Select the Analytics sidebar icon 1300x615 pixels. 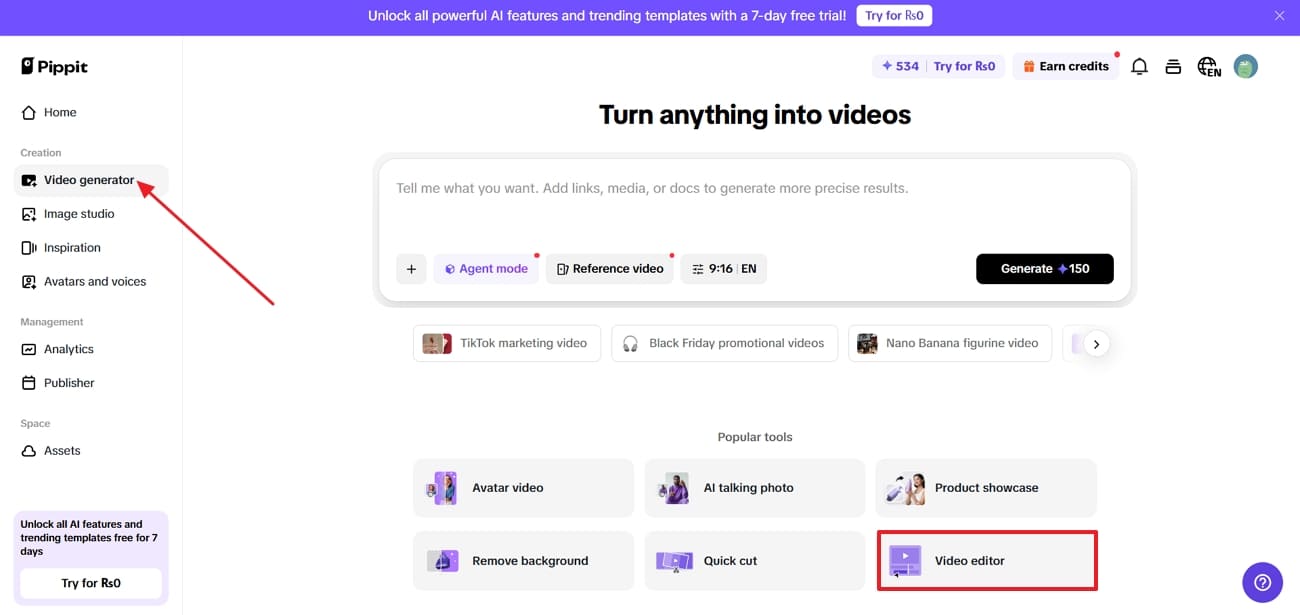(27, 349)
